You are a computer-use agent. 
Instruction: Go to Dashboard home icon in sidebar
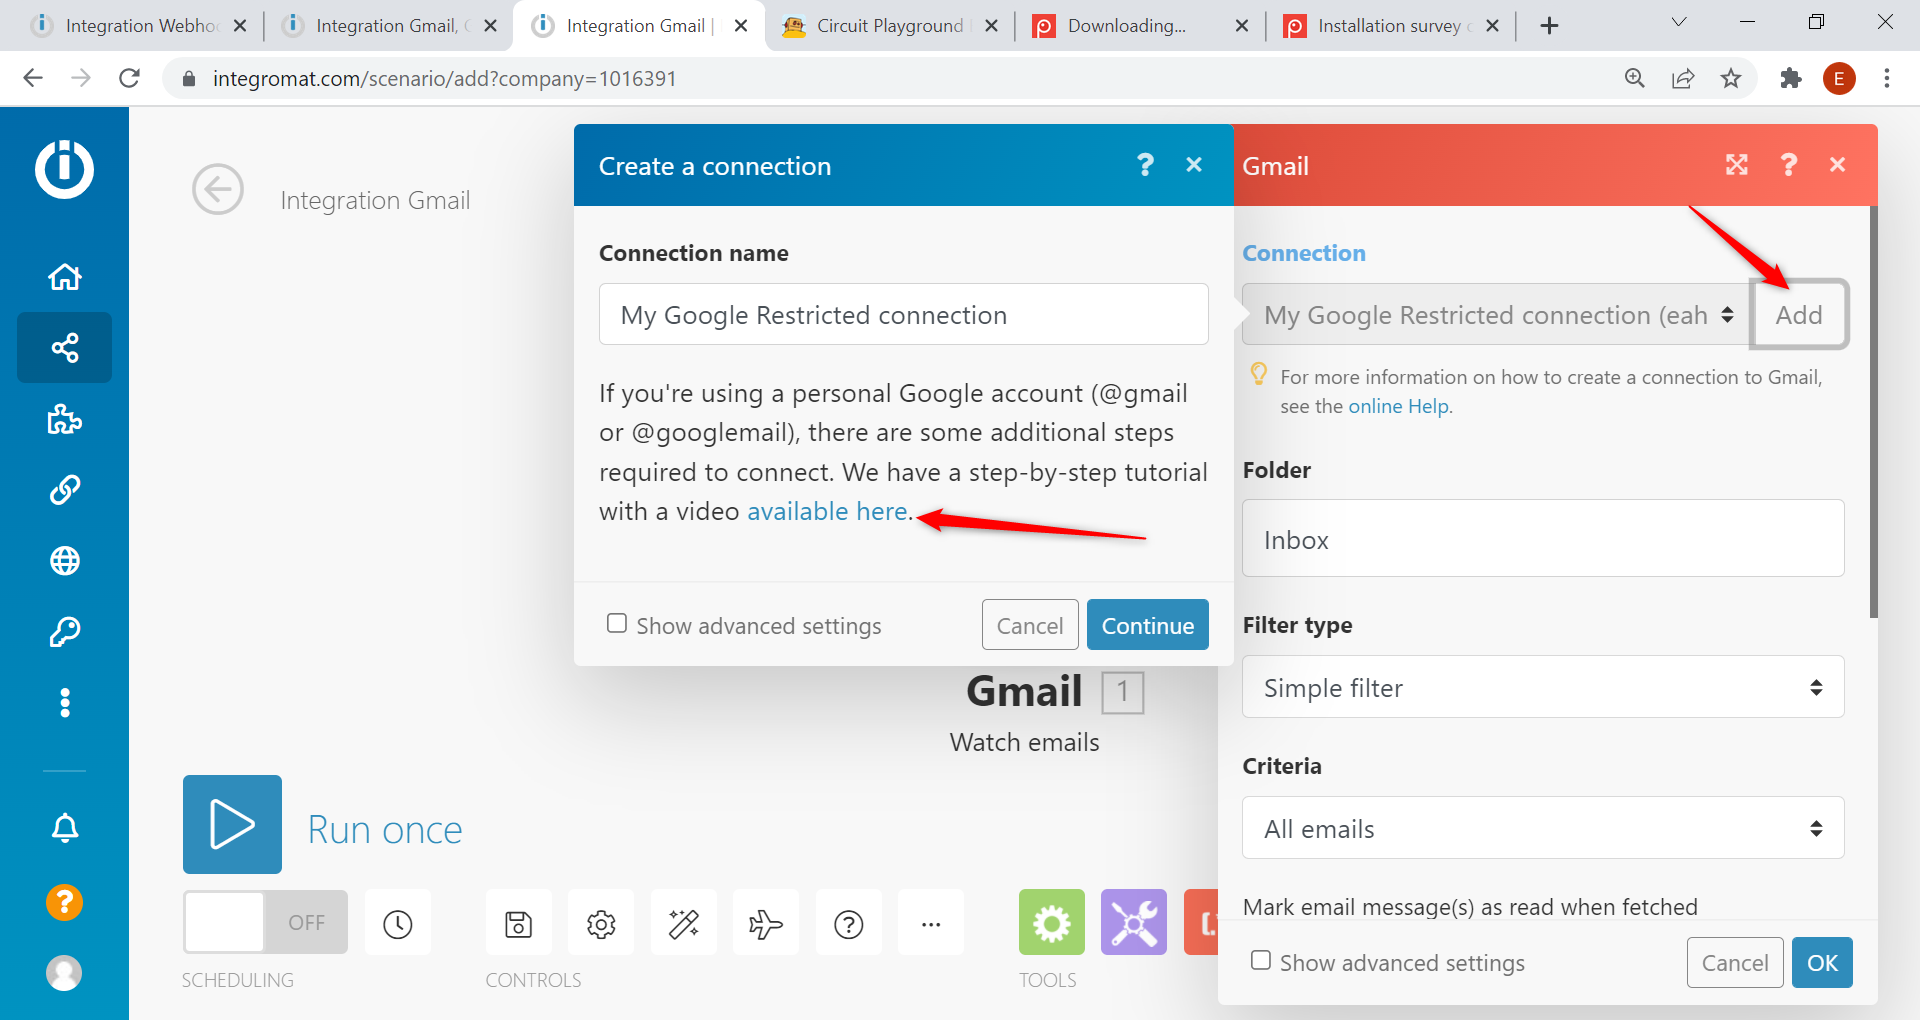pyautogui.click(x=65, y=277)
